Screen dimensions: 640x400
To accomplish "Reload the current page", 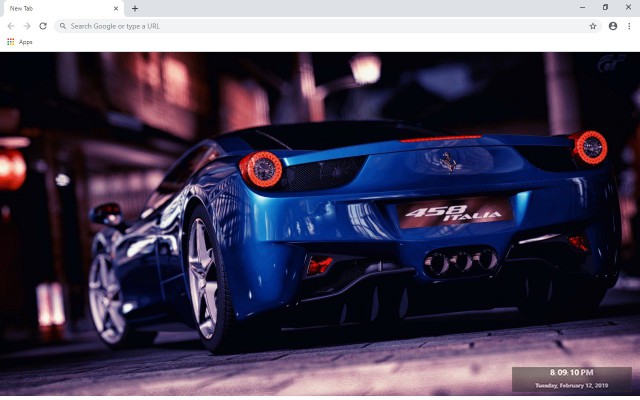I will point(43,26).
